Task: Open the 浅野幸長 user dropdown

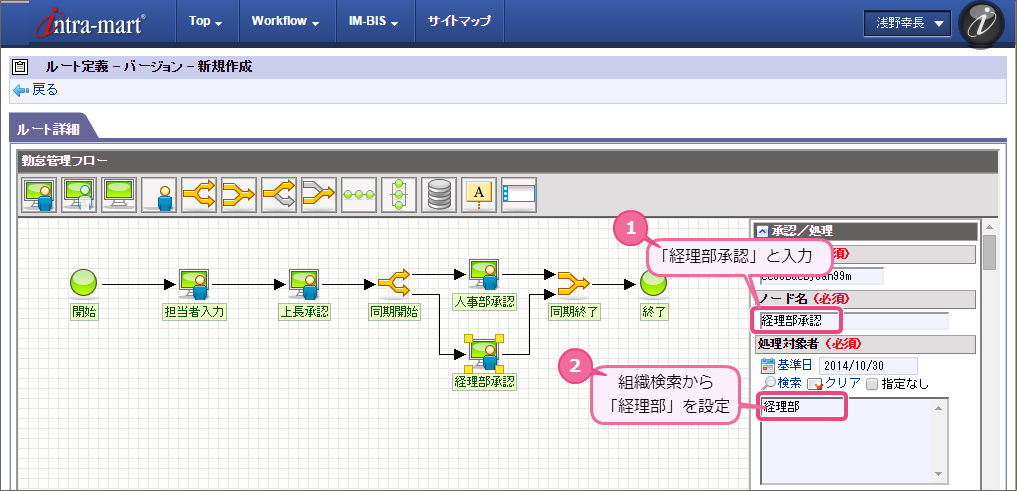Action: point(907,23)
